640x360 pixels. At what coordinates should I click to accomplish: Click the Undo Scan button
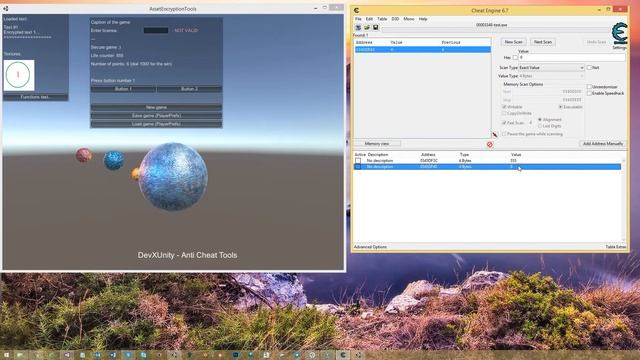[x=596, y=42]
